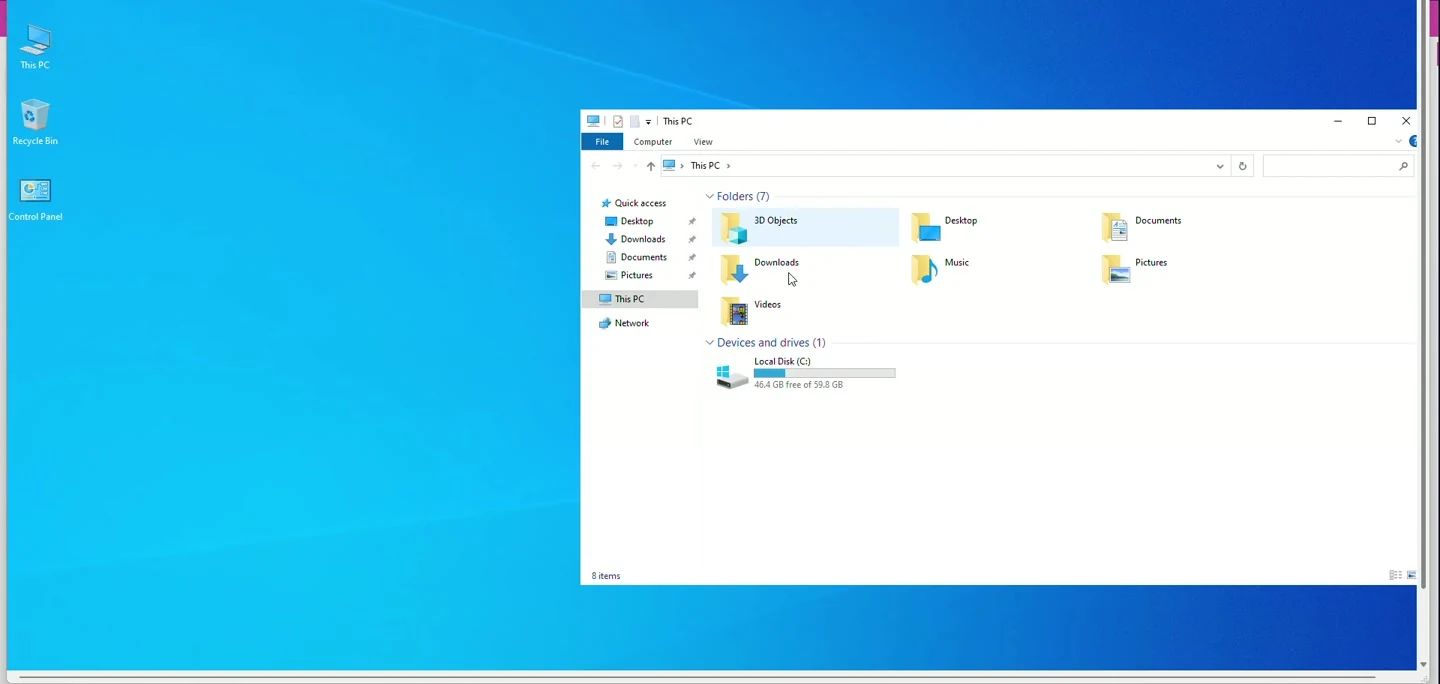Click the magnifier search icon
1440x684 pixels.
tap(1404, 166)
